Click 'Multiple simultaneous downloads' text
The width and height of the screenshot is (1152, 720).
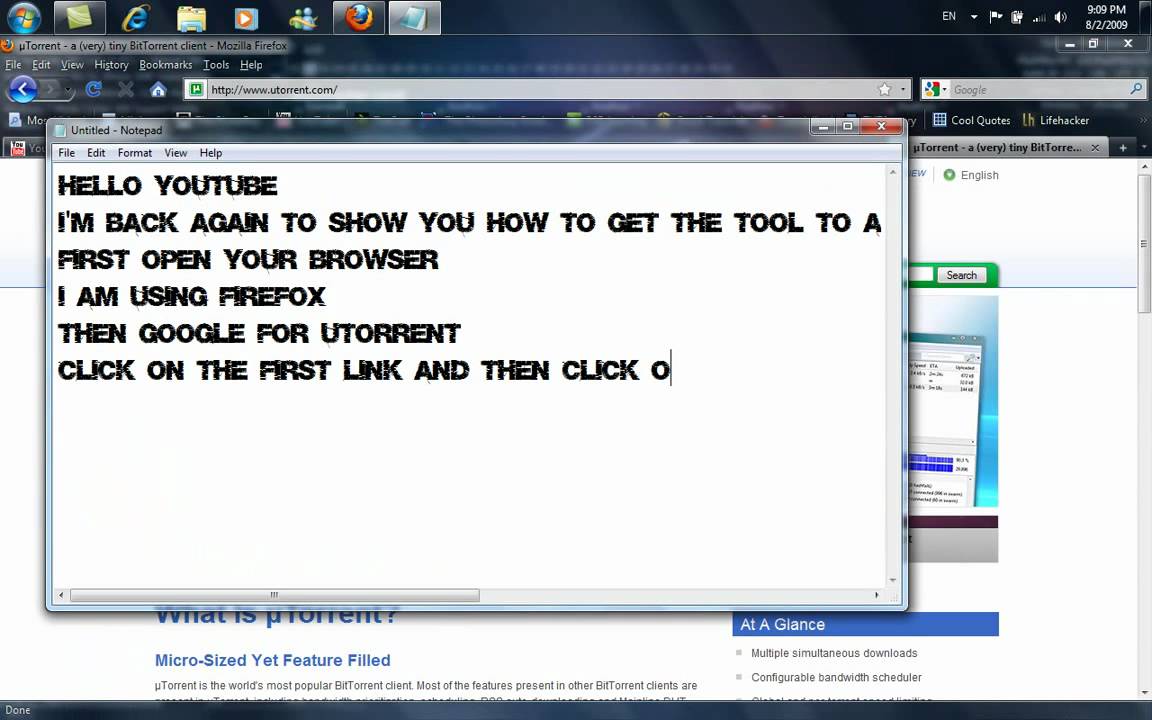[834, 653]
